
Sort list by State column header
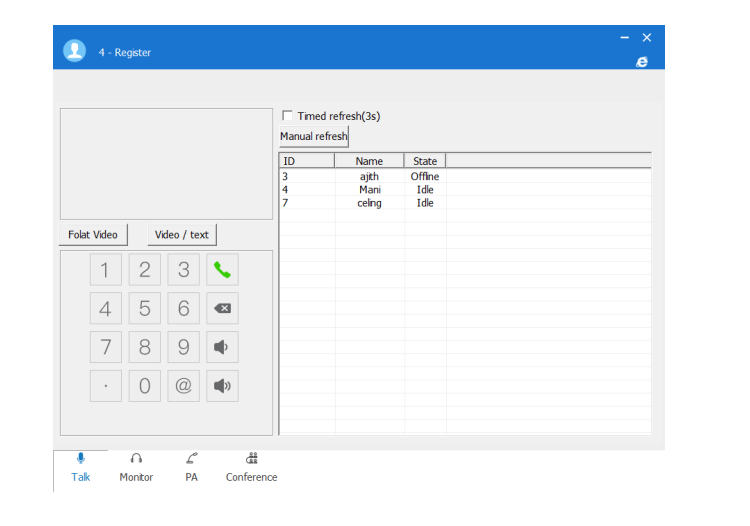pyautogui.click(x=425, y=161)
